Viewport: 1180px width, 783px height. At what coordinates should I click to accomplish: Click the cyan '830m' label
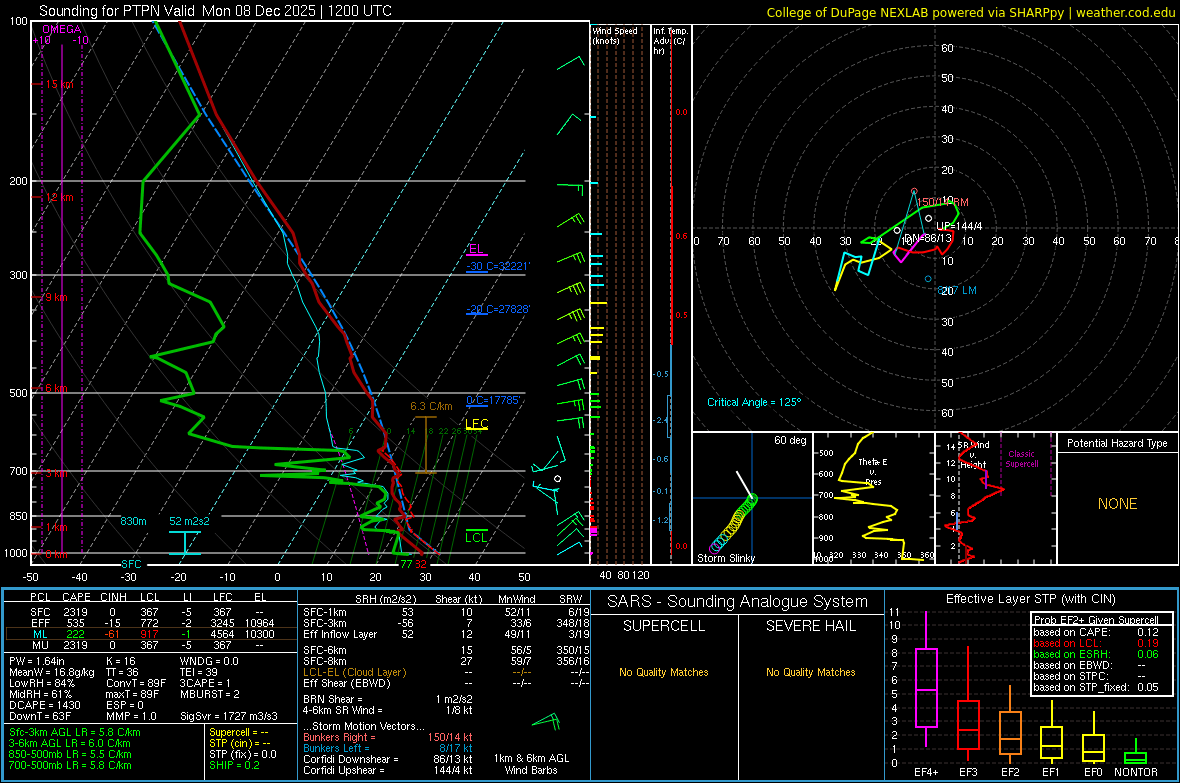(133, 521)
